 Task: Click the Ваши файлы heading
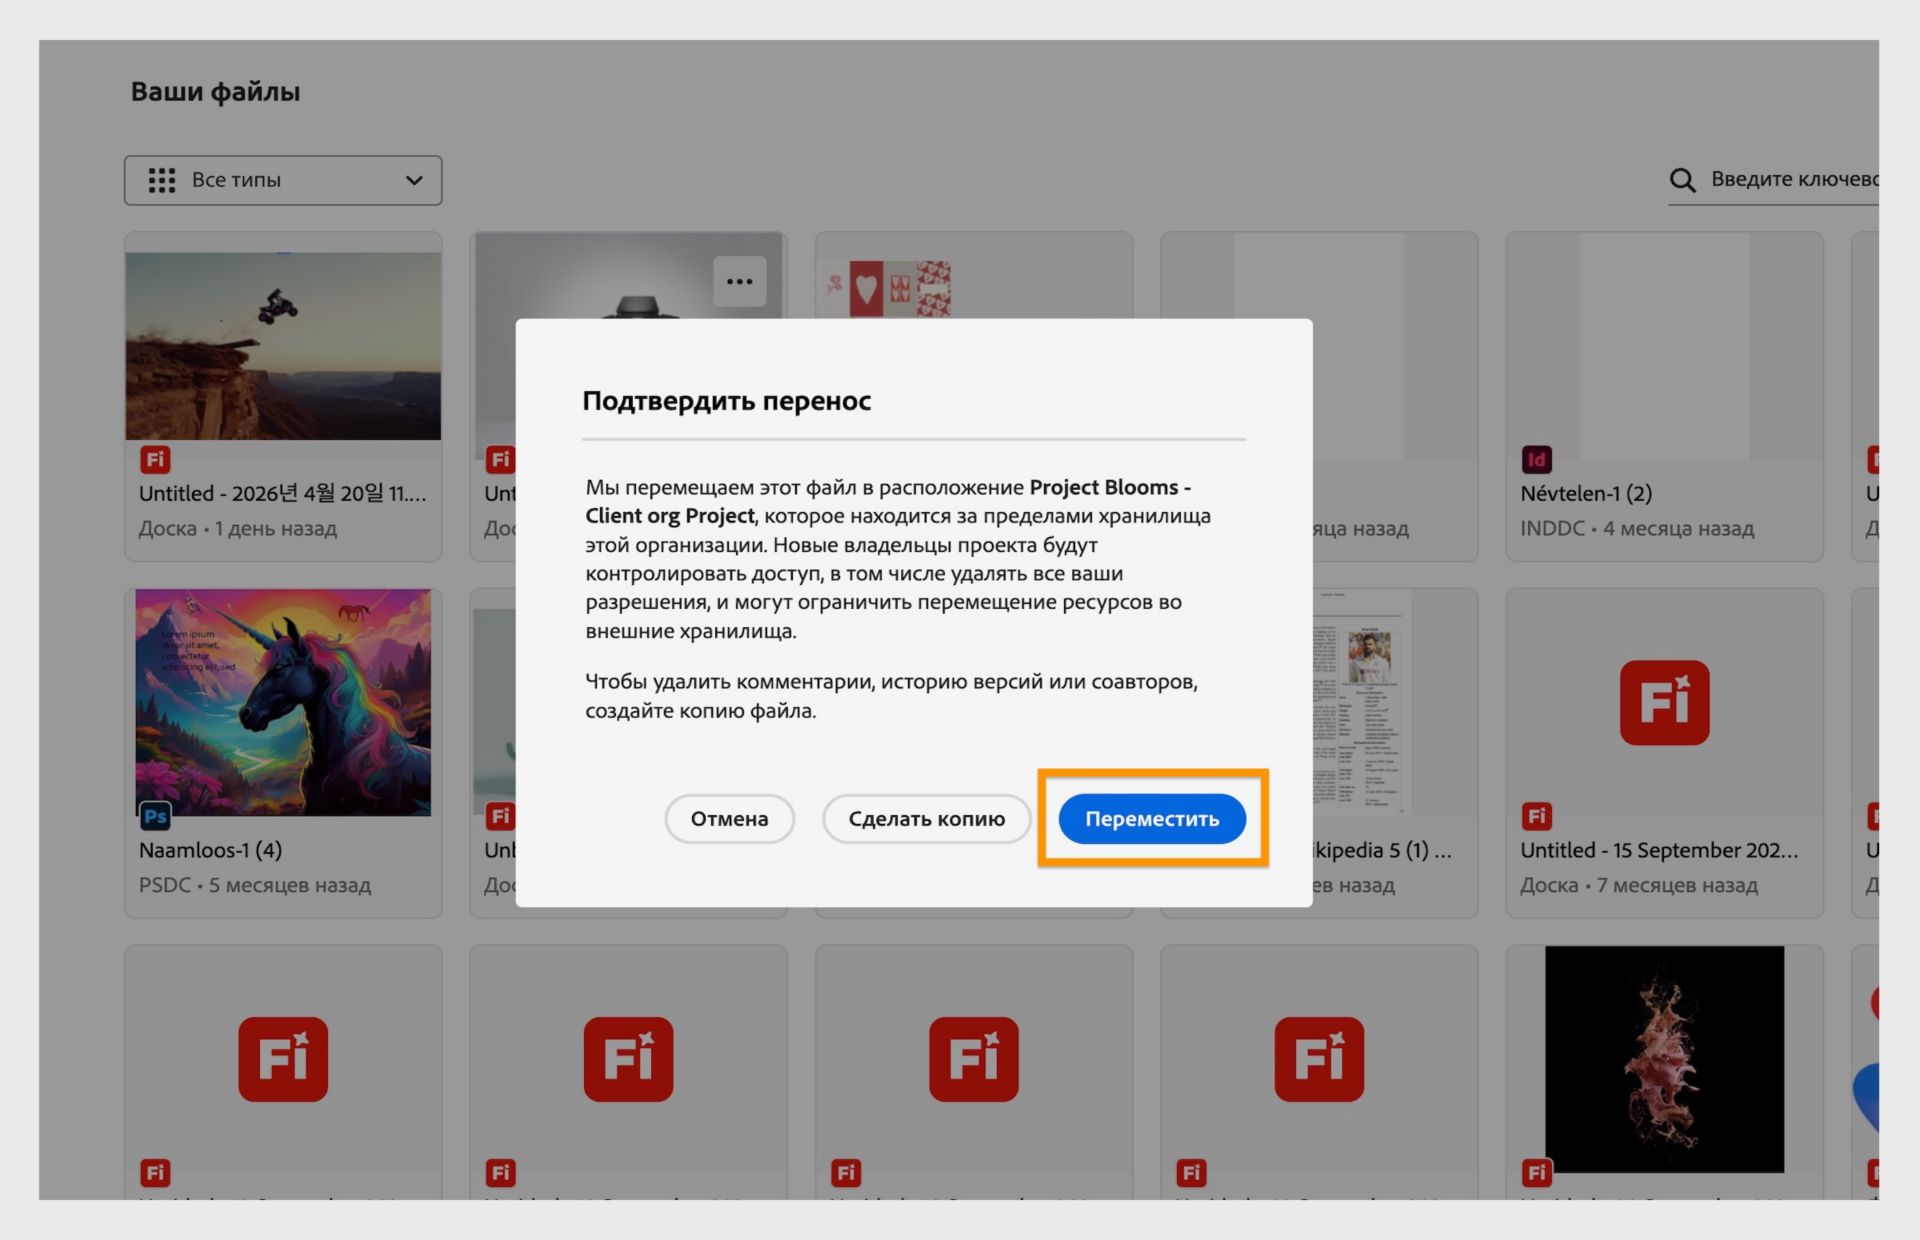(216, 92)
